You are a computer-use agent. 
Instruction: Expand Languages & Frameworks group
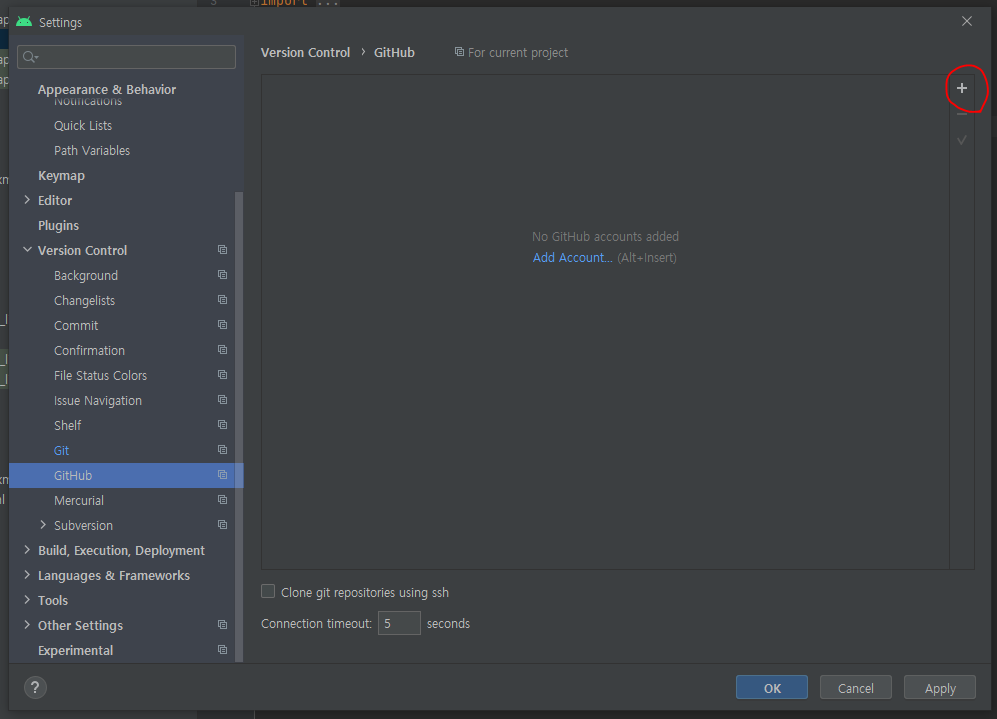pos(27,575)
